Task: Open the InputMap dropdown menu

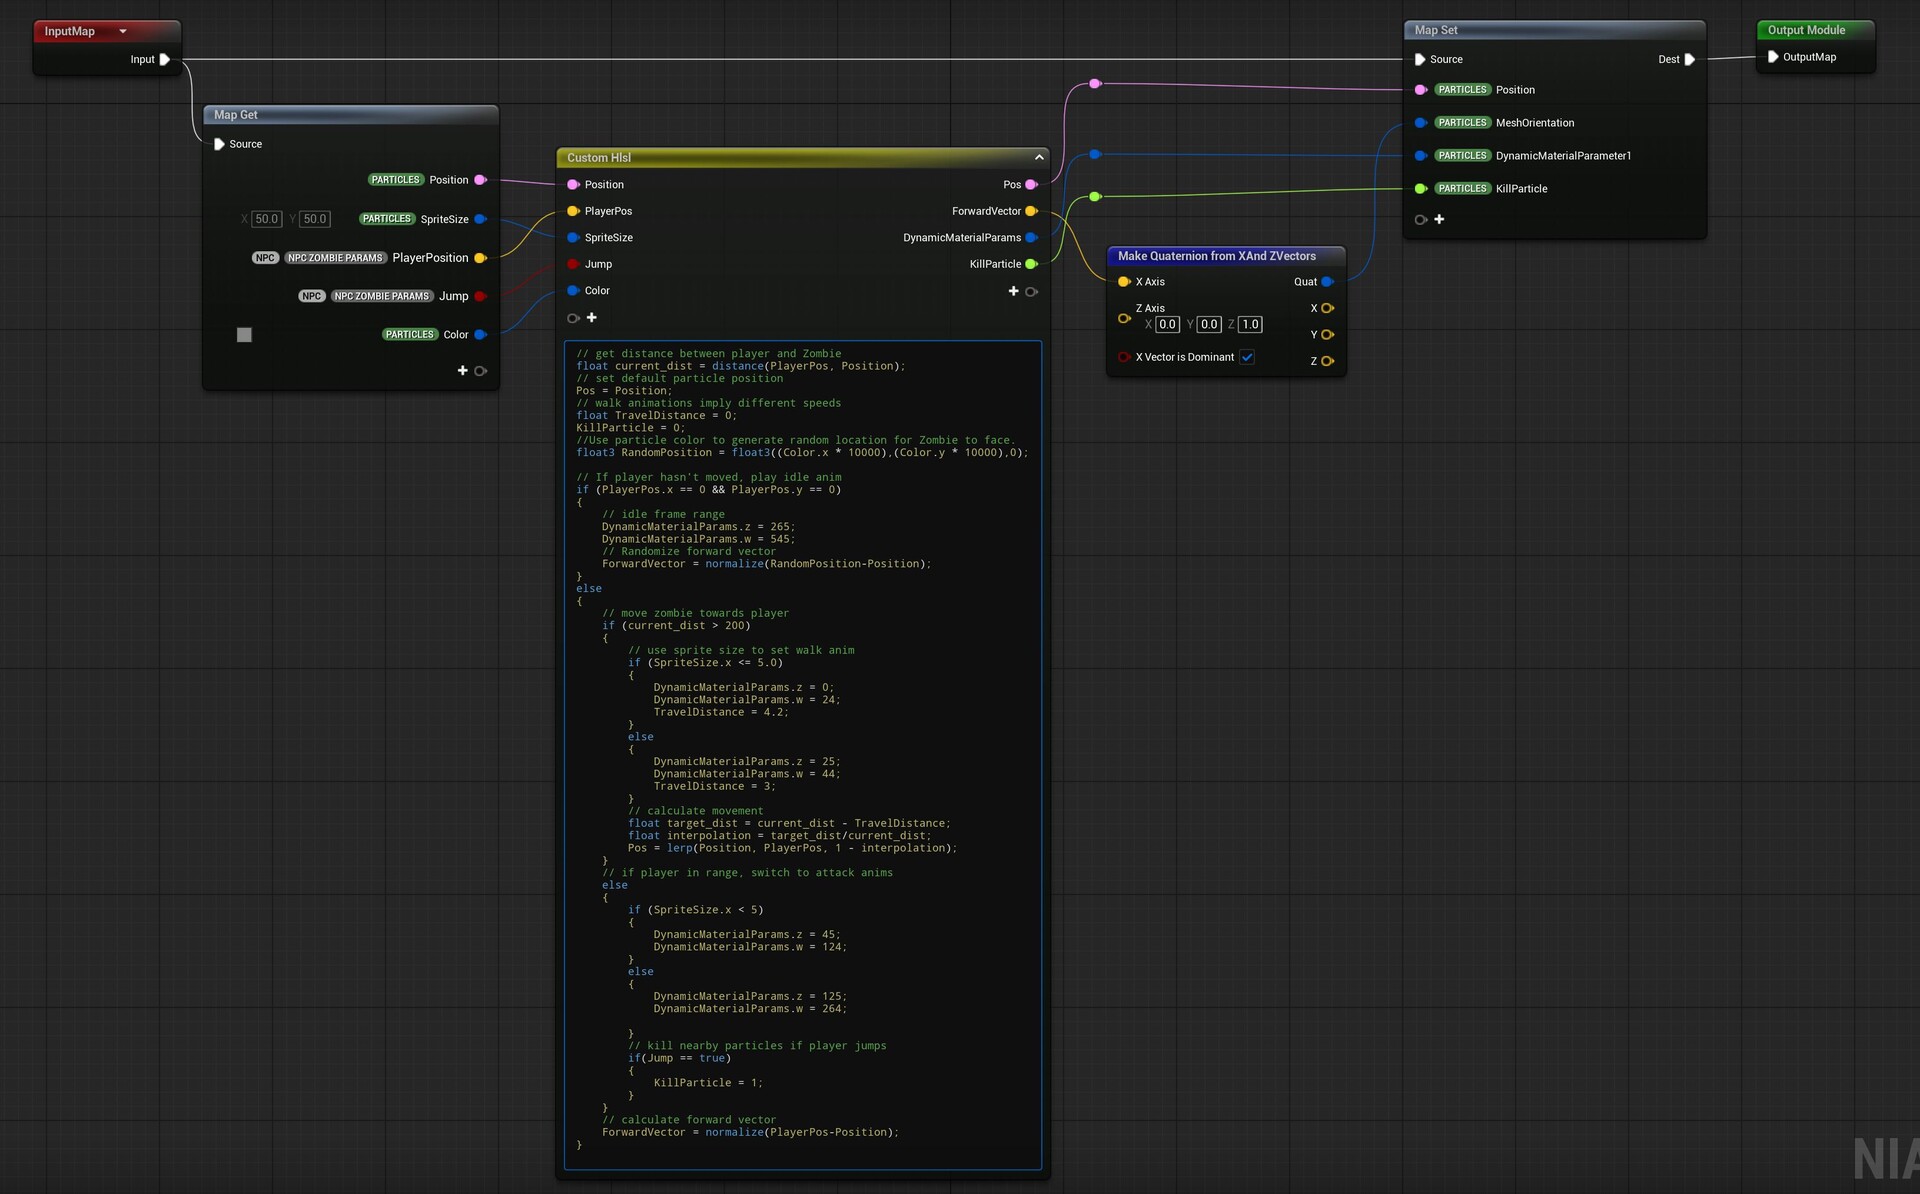Action: [x=122, y=31]
